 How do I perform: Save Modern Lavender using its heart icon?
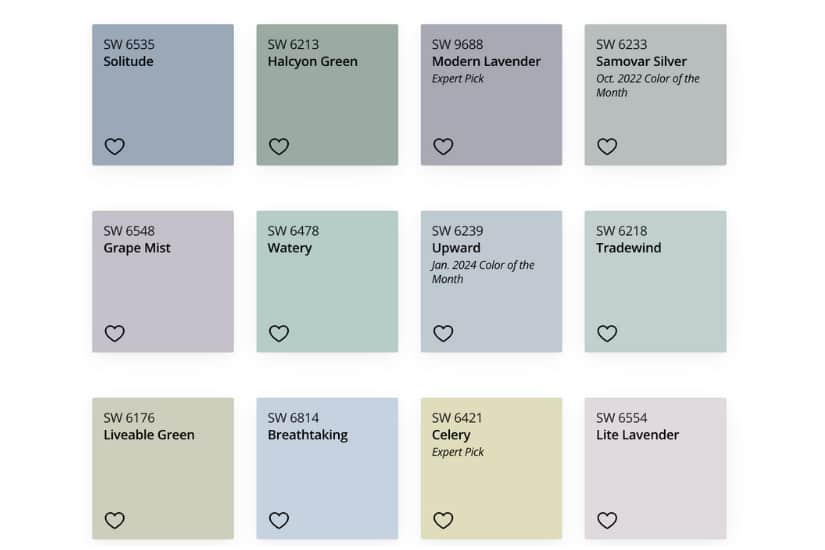tap(443, 147)
